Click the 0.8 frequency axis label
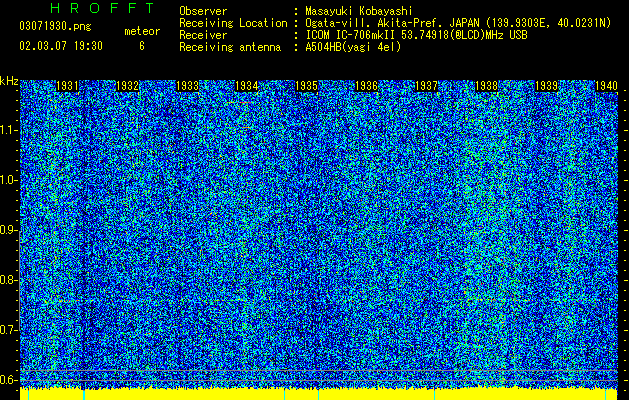Screen dimensions: 629x400 [8, 280]
